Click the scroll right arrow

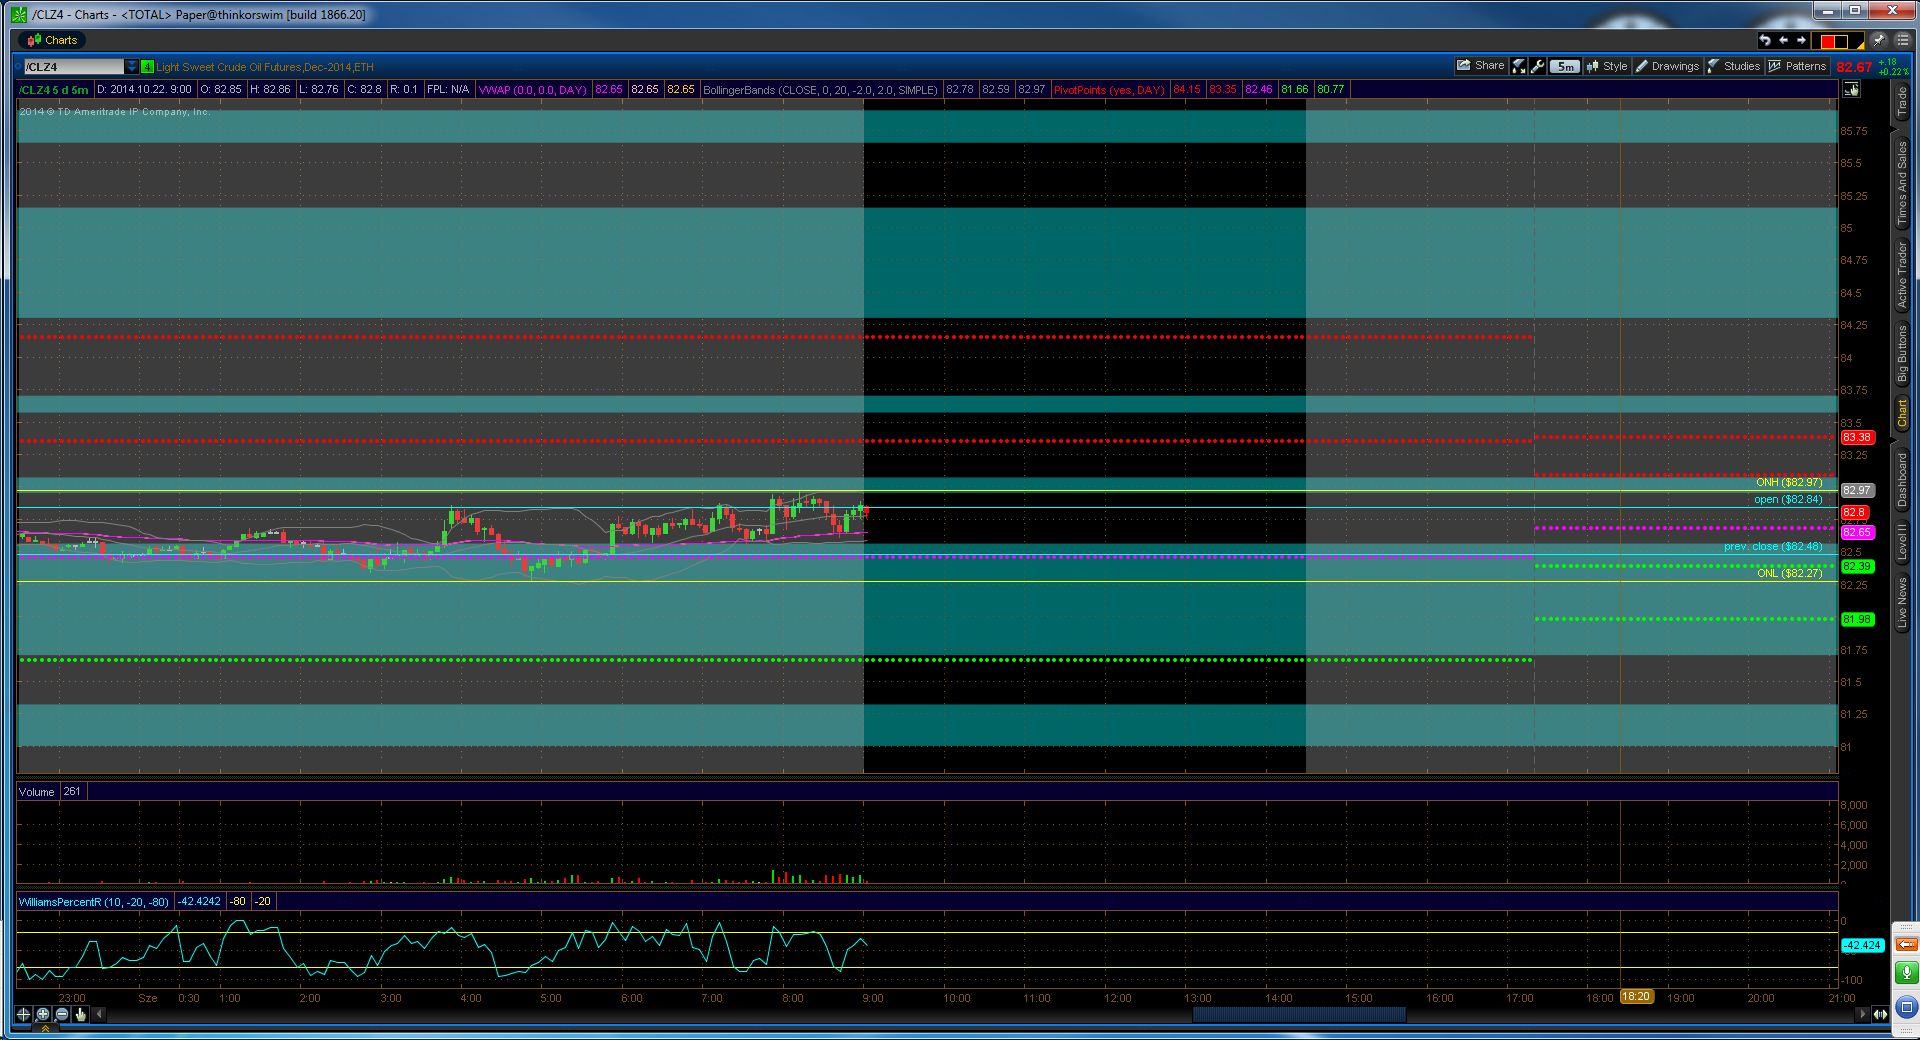click(1862, 1014)
